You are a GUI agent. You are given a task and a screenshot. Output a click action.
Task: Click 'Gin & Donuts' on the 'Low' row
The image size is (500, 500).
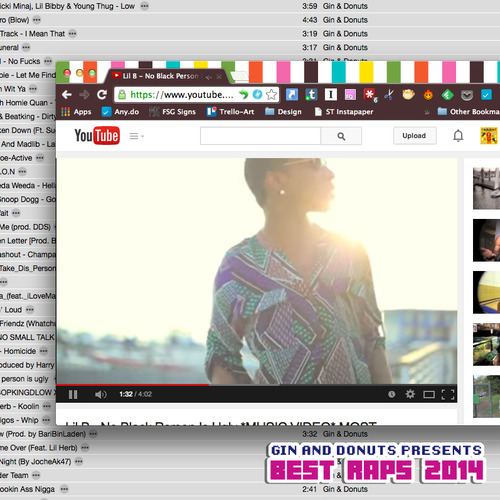[x=345, y=6]
